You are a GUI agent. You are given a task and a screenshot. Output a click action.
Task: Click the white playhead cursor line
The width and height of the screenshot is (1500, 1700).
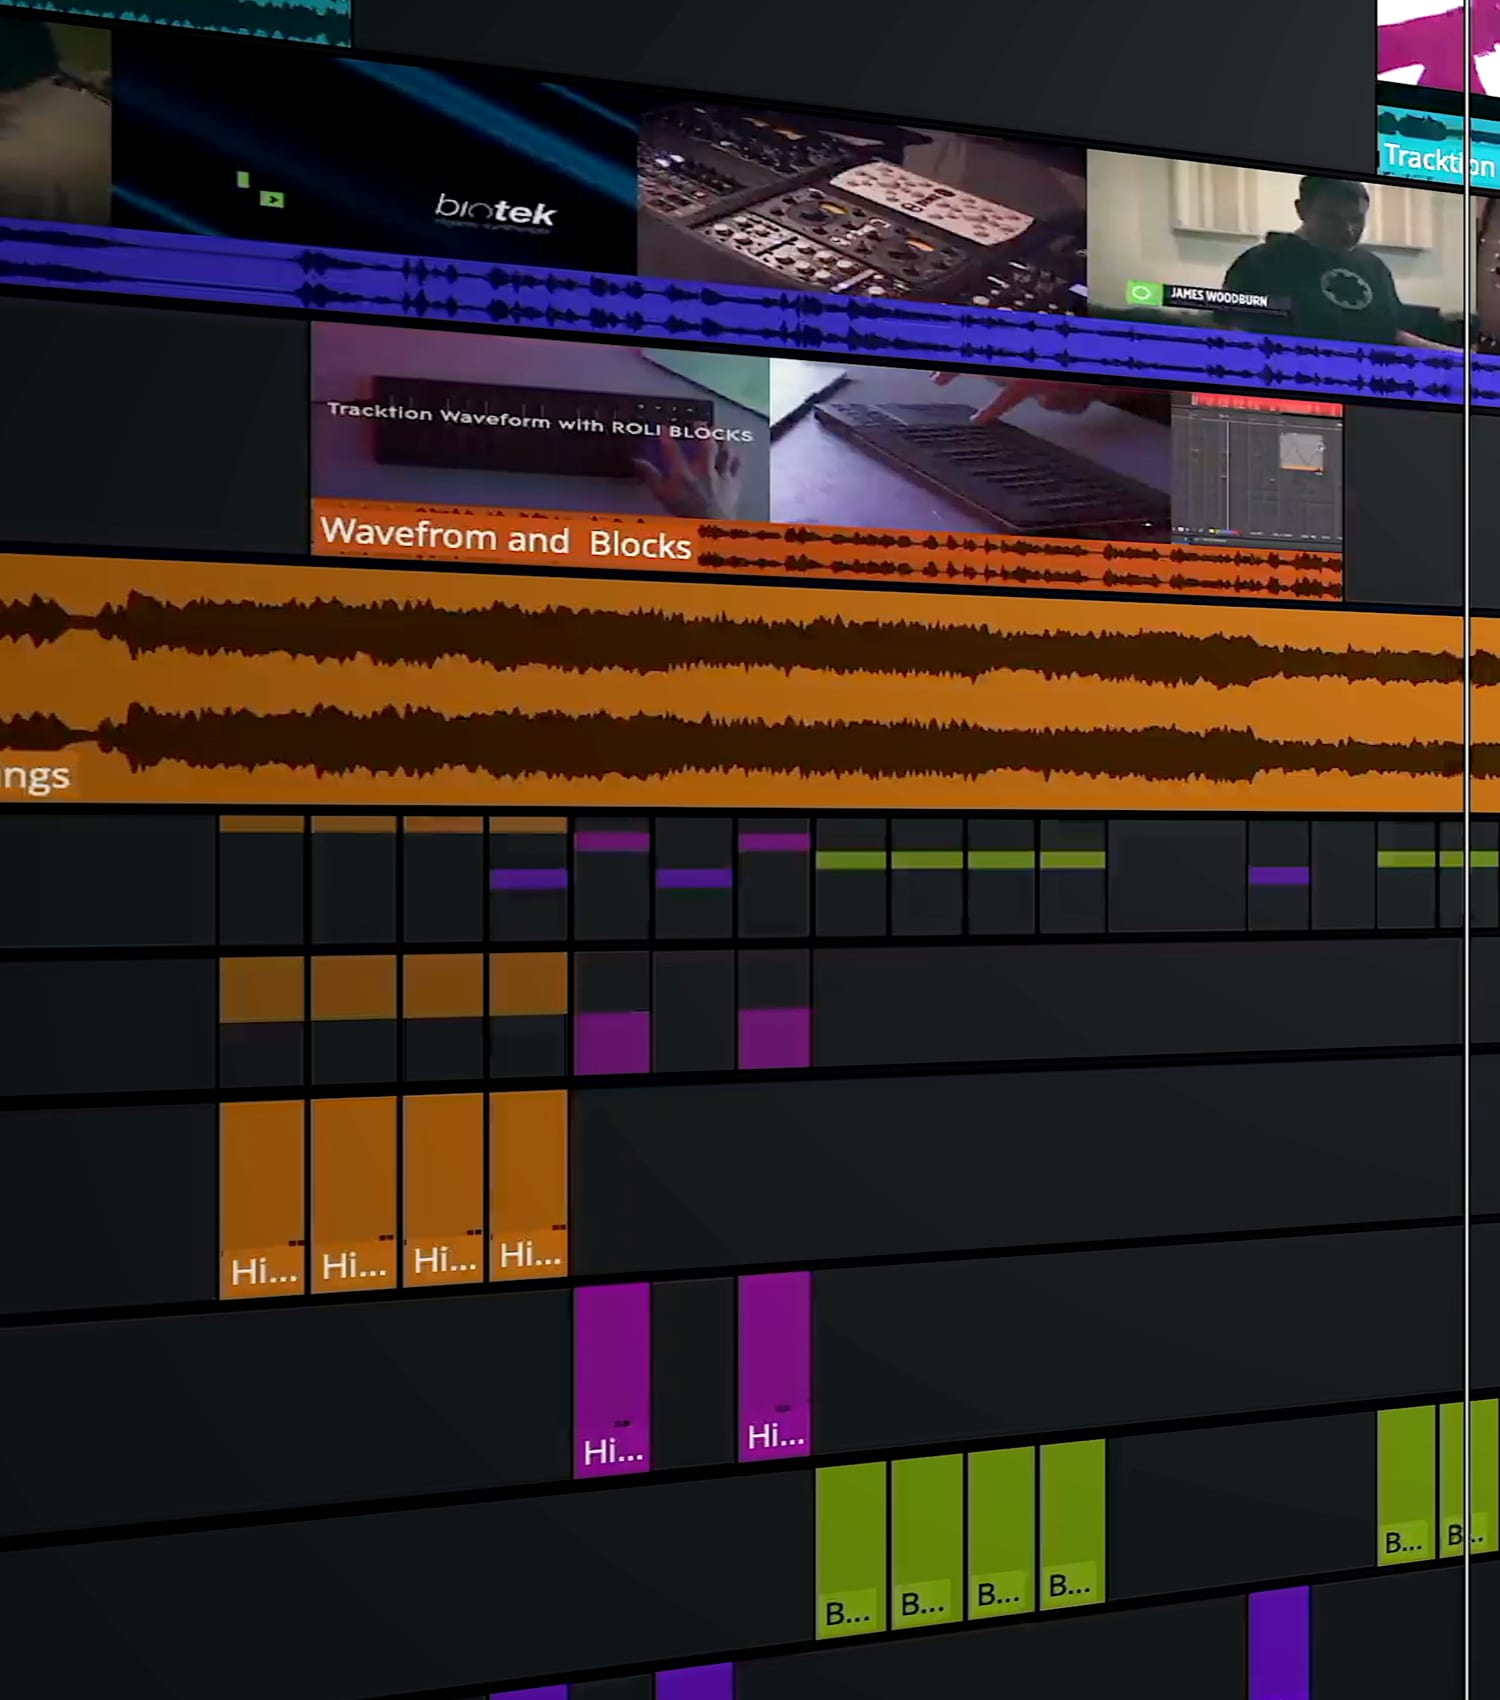pos(1467,850)
